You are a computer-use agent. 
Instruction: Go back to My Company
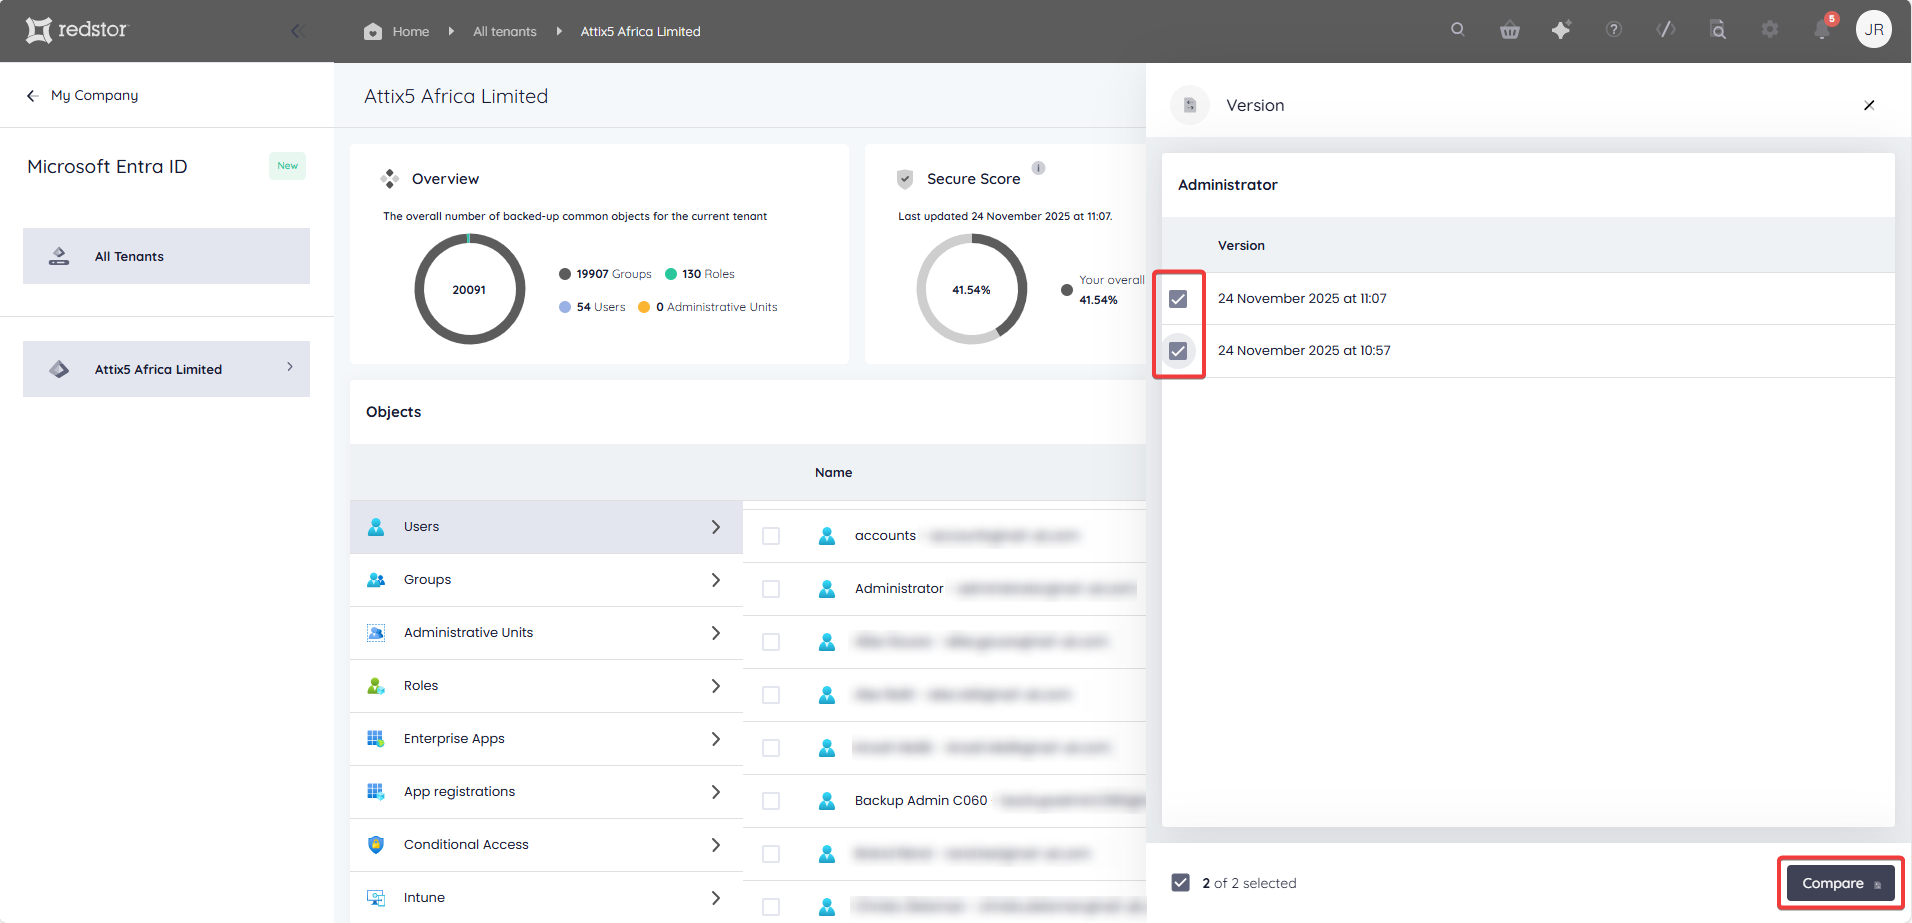[94, 96]
